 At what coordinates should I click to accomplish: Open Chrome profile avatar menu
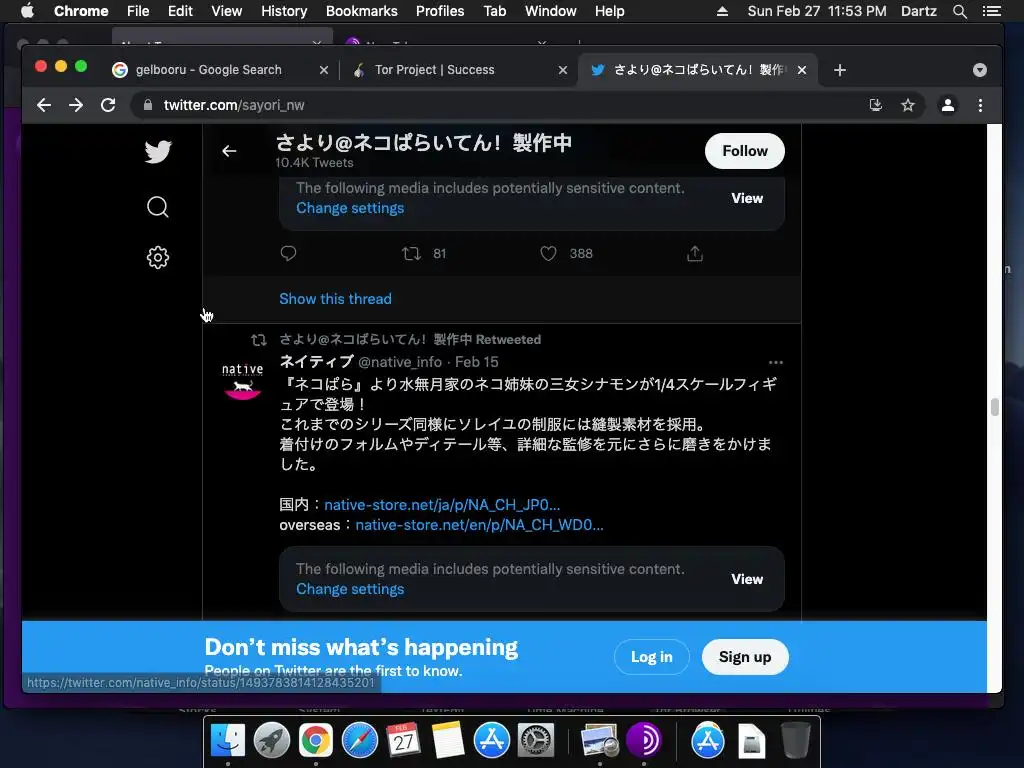click(x=948, y=105)
